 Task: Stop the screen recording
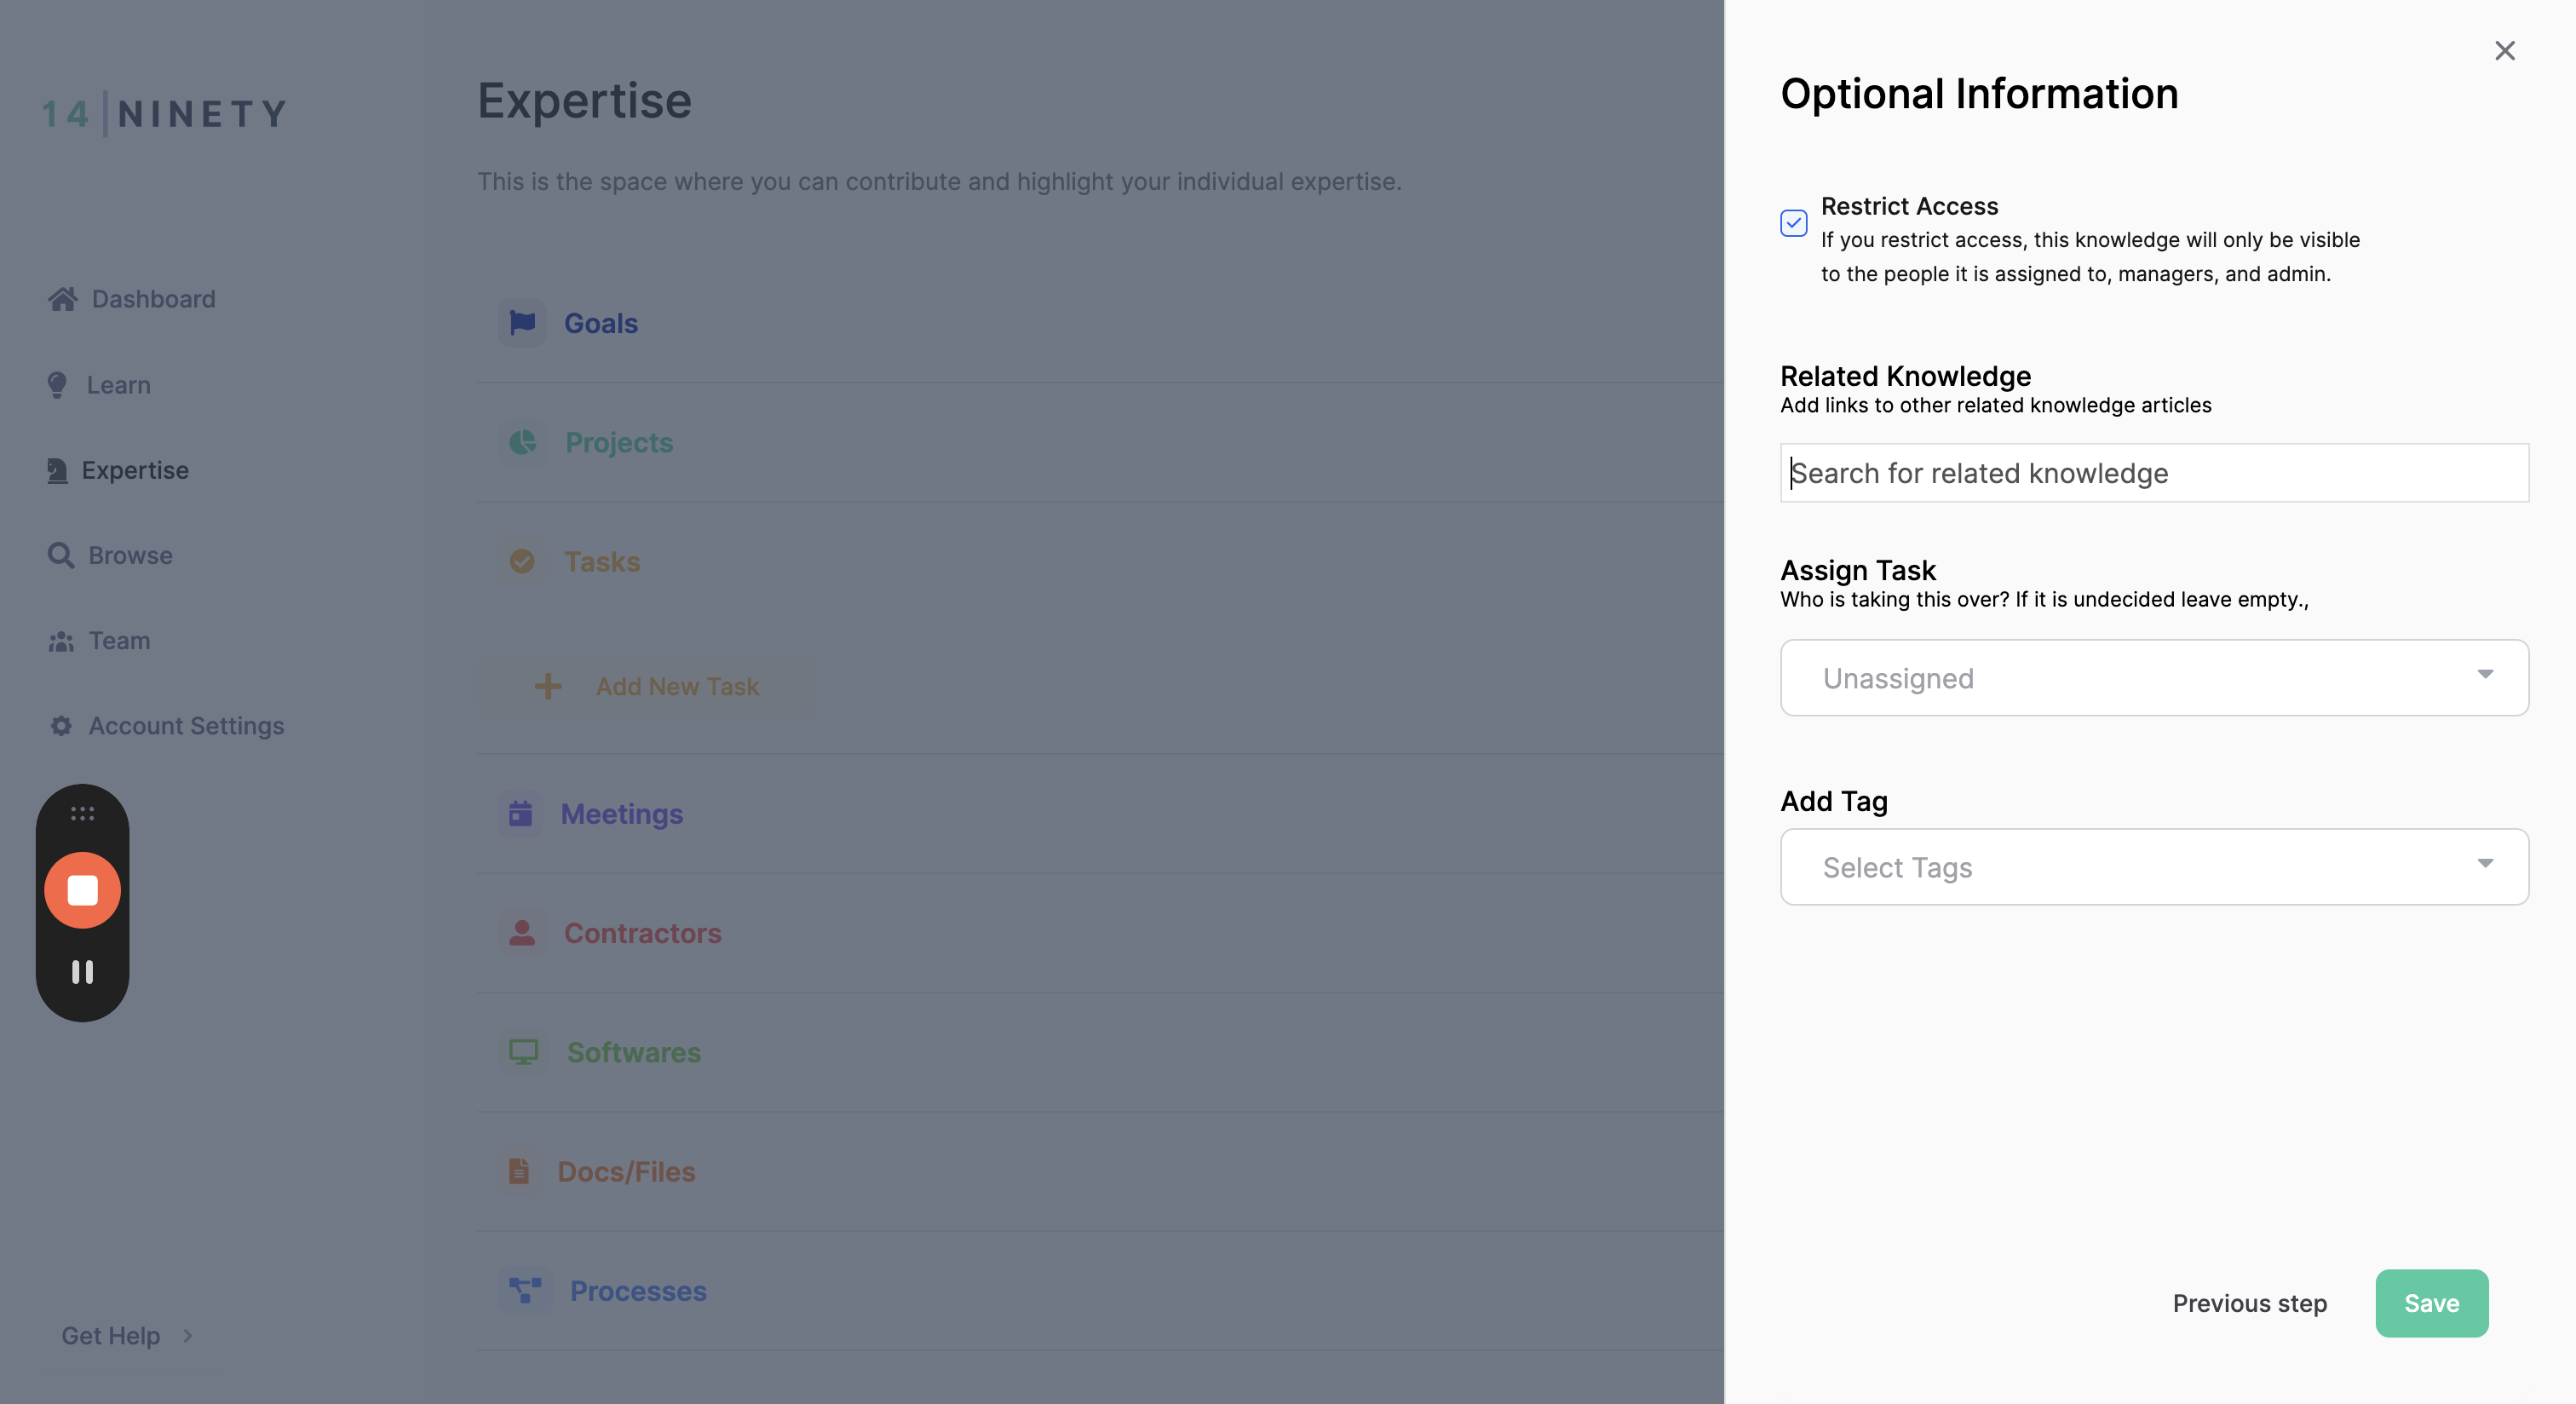click(x=82, y=889)
